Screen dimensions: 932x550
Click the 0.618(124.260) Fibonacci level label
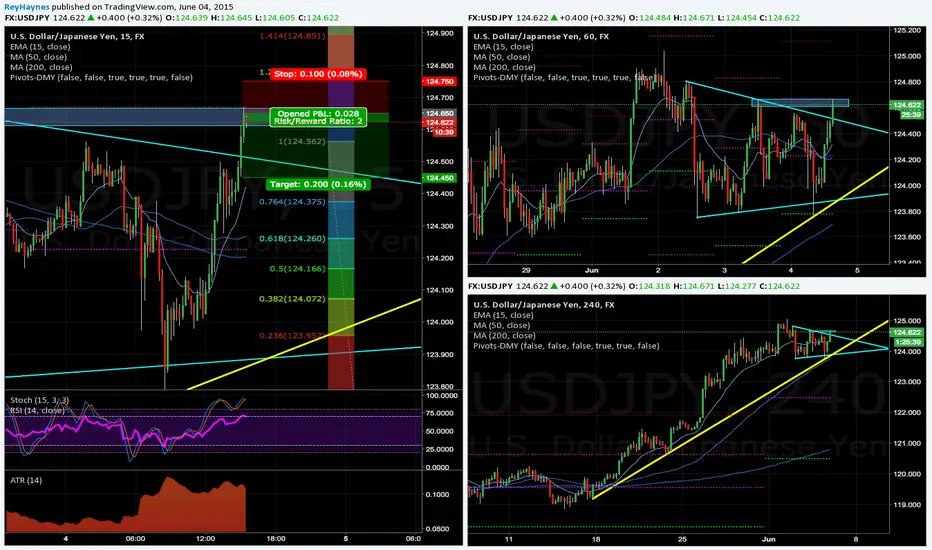(x=292, y=238)
